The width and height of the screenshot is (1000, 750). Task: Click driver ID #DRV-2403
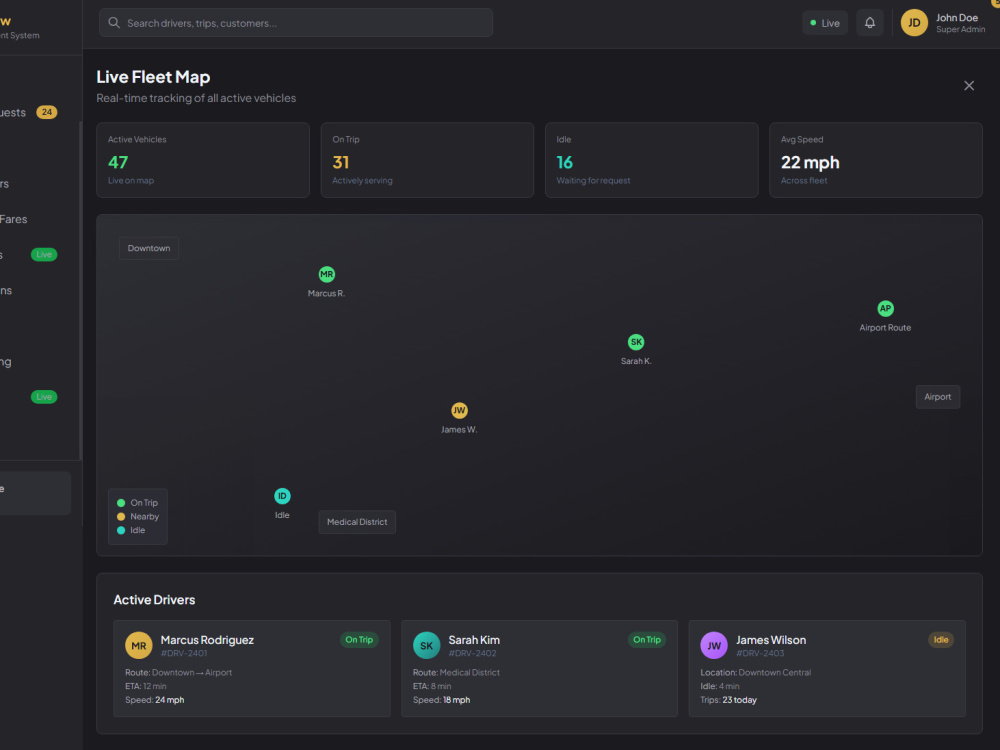pyautogui.click(x=760, y=653)
